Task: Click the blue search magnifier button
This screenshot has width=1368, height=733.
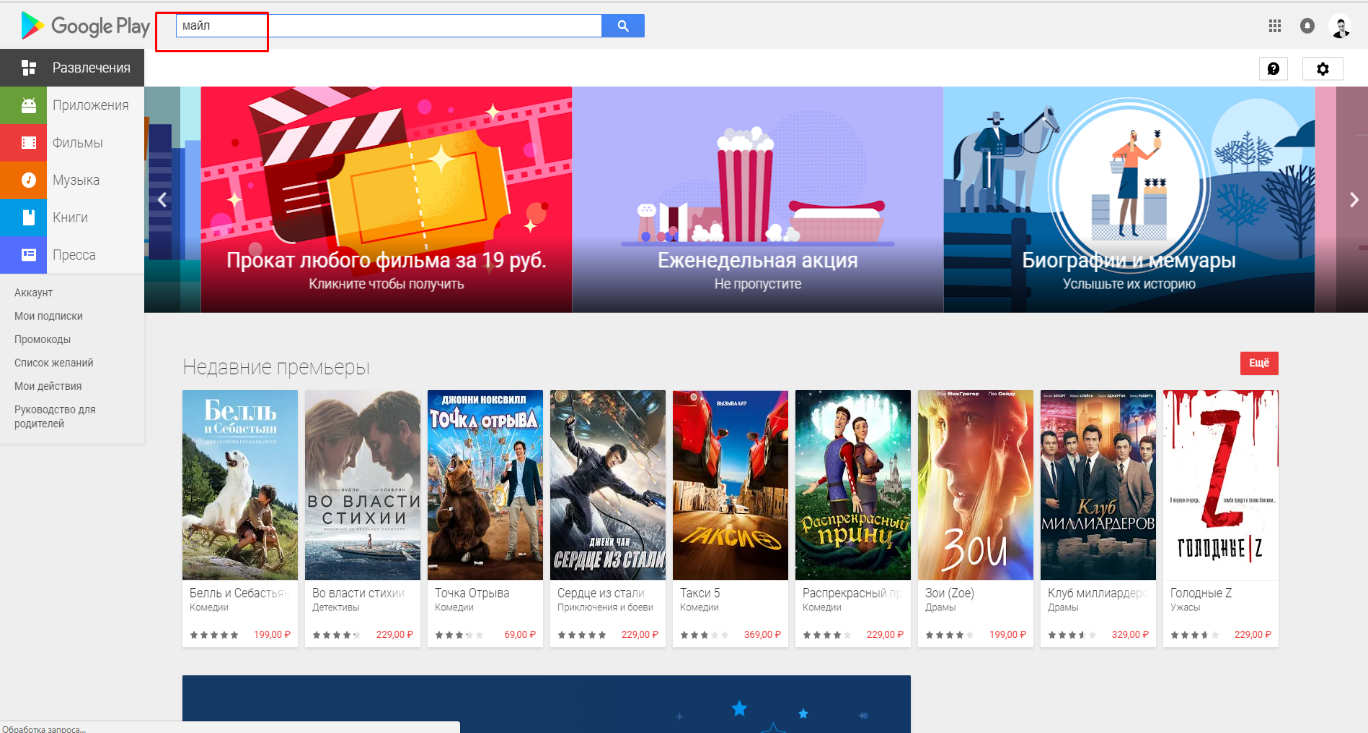Action: (623, 26)
